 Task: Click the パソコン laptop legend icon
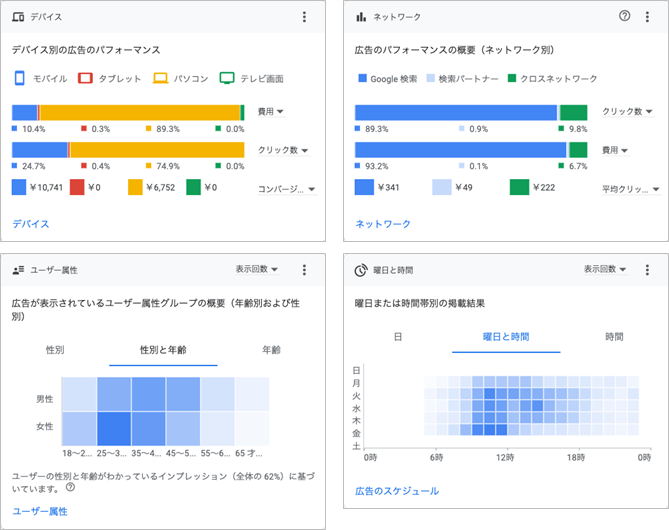pos(160,78)
